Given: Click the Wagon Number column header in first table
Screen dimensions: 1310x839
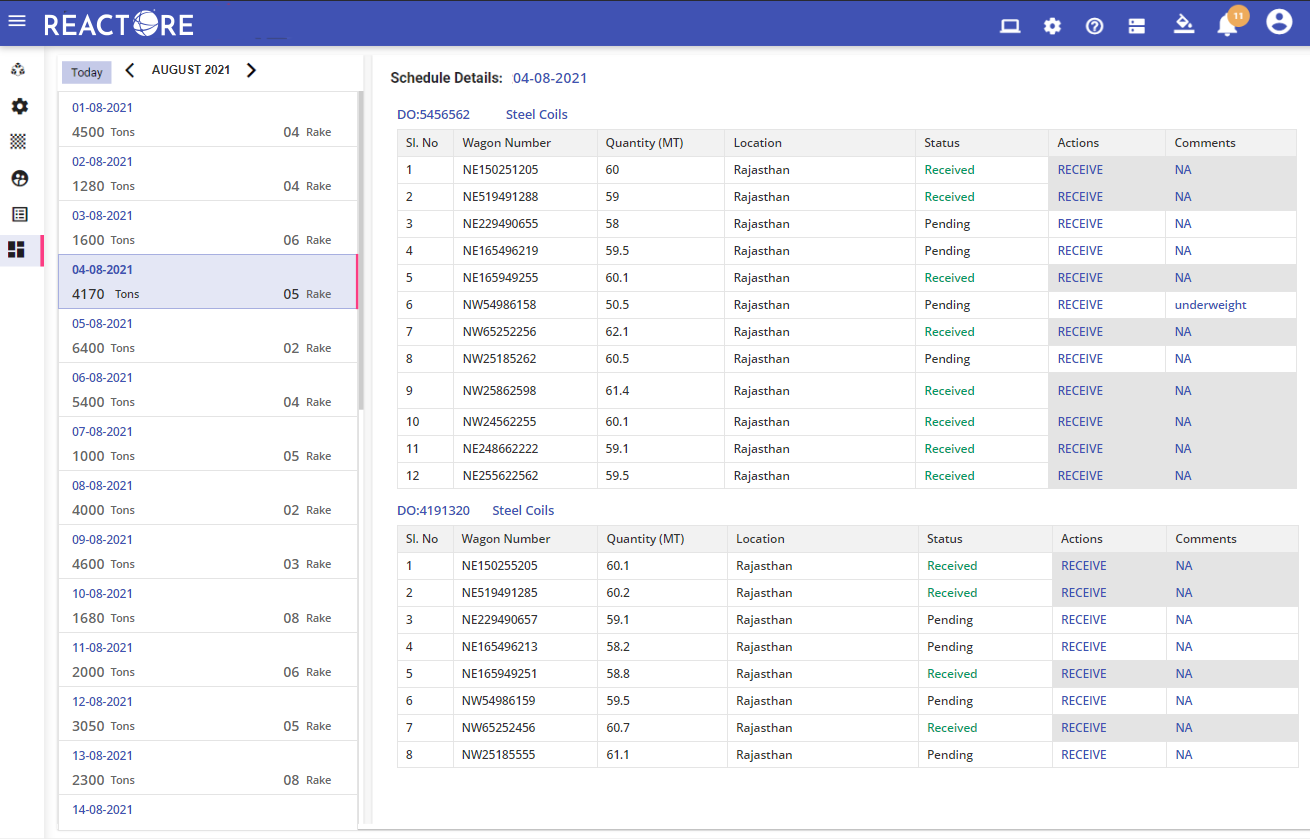Looking at the screenshot, I should 506,143.
